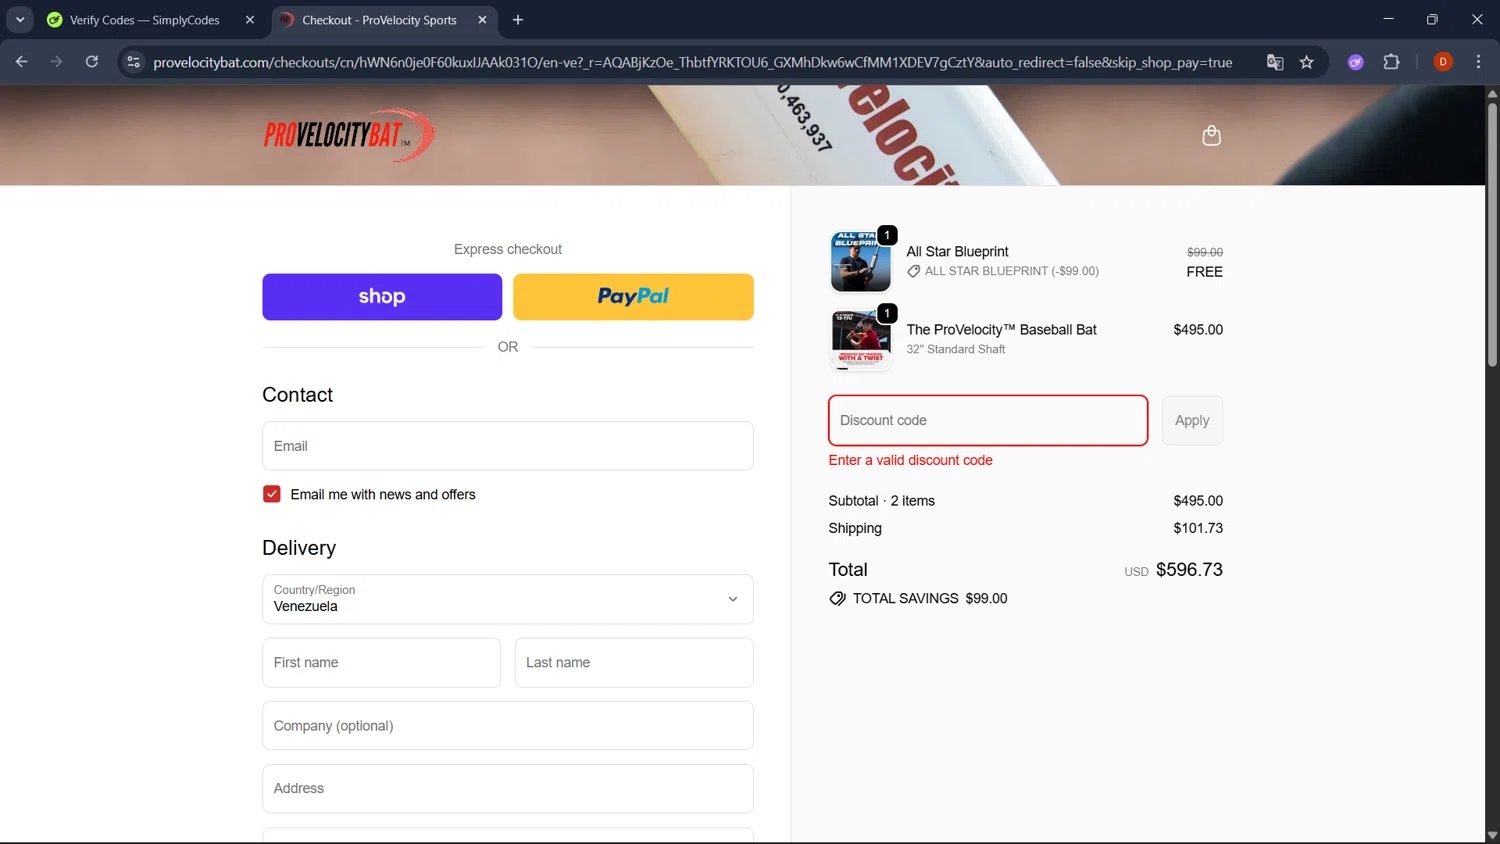Close the Verify Codes SimplyCodes tab
Image resolution: width=1500 pixels, height=844 pixels.
click(250, 20)
